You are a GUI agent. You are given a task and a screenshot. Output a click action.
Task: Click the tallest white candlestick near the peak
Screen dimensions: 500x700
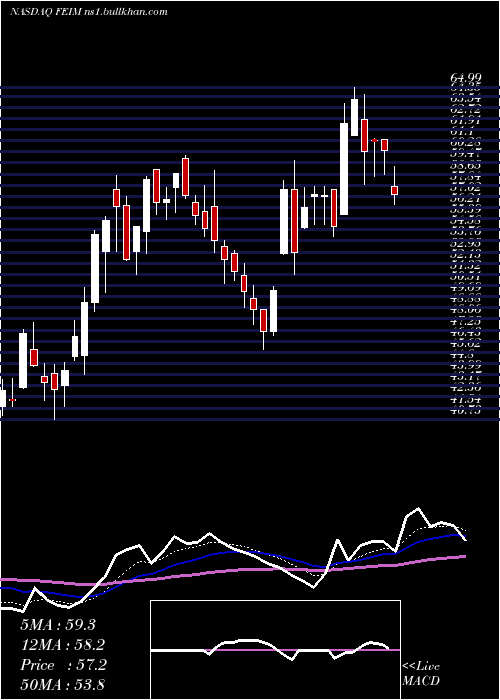344,169
